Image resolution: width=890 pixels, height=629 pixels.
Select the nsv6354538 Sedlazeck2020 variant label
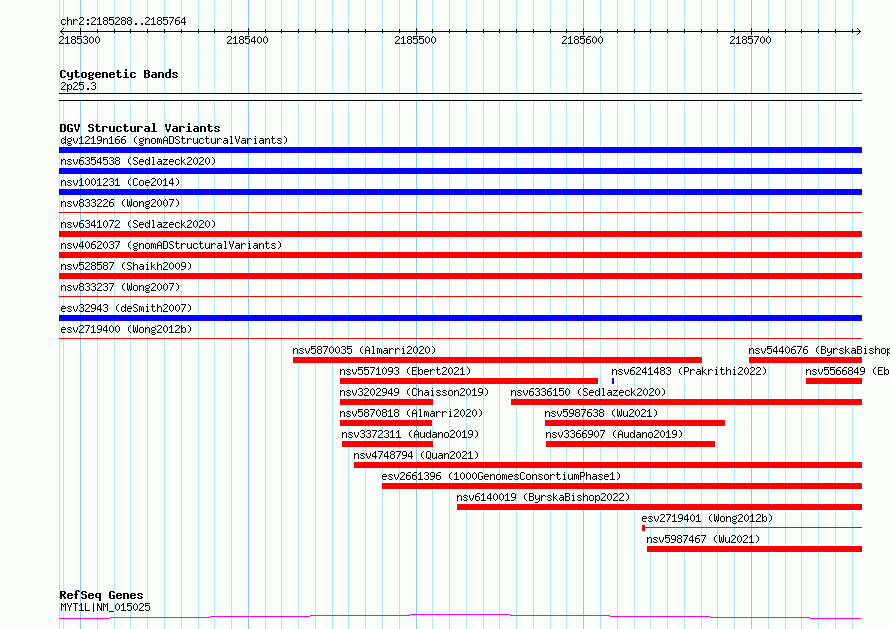coord(138,161)
